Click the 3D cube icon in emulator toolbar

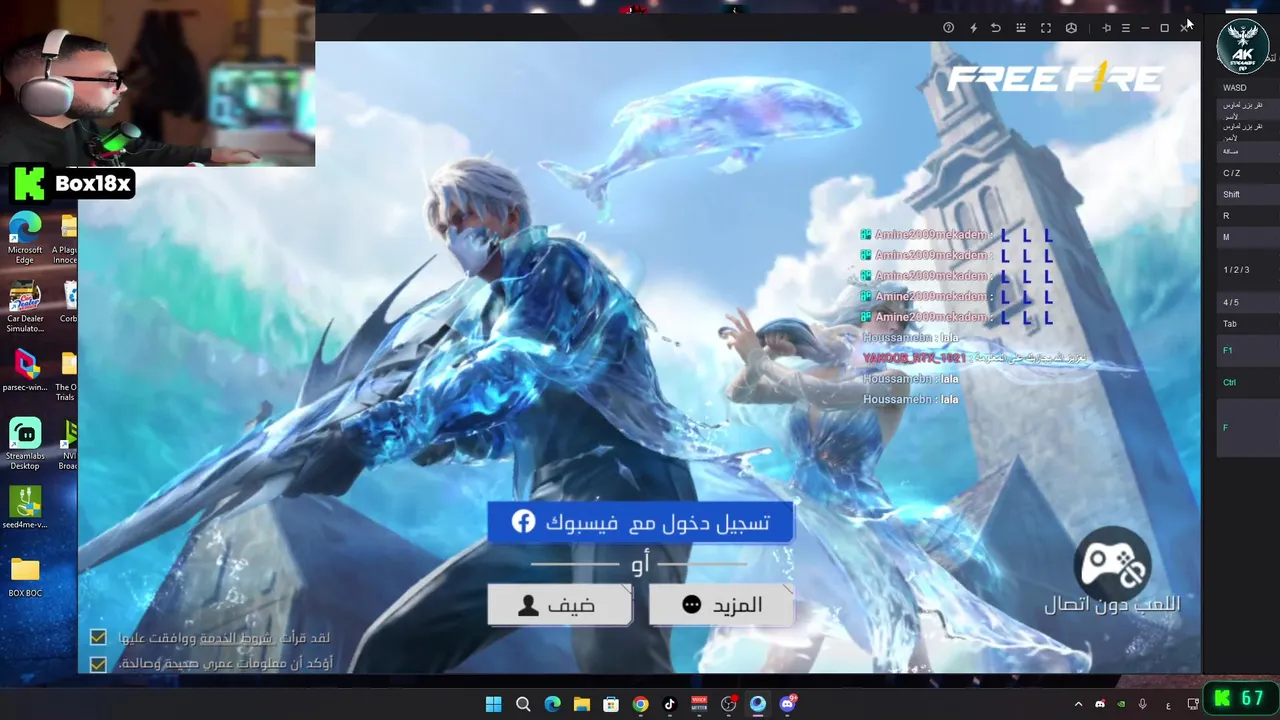1071,28
